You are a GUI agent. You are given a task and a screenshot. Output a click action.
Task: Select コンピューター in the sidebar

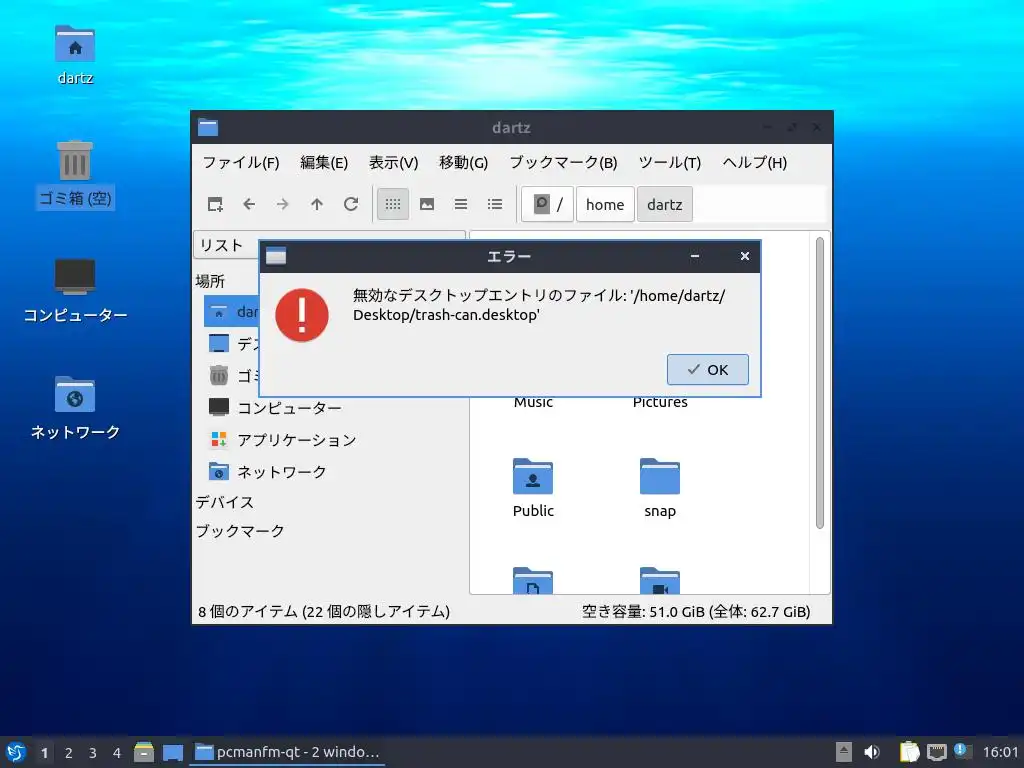(275, 408)
